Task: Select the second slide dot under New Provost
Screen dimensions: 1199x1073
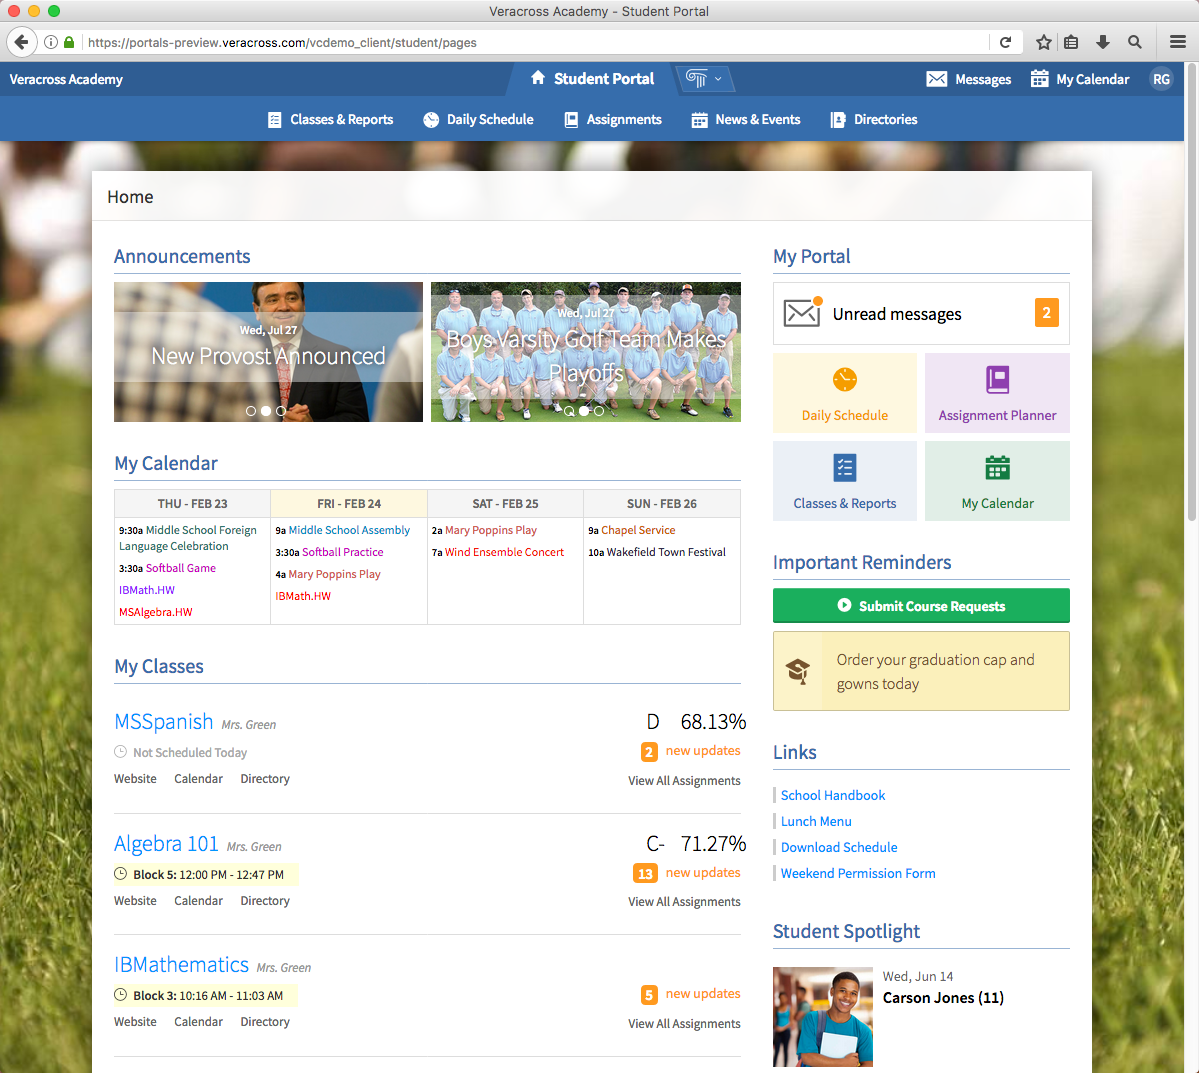Action: [x=266, y=410]
